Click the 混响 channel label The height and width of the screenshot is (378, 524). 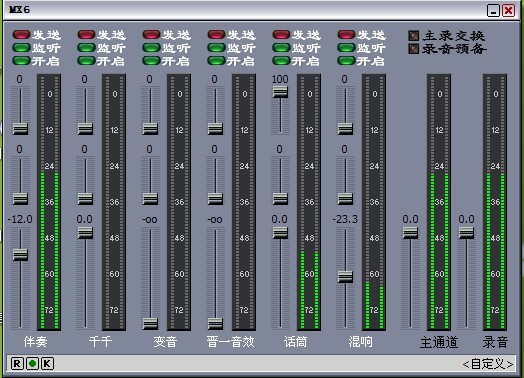(360, 342)
